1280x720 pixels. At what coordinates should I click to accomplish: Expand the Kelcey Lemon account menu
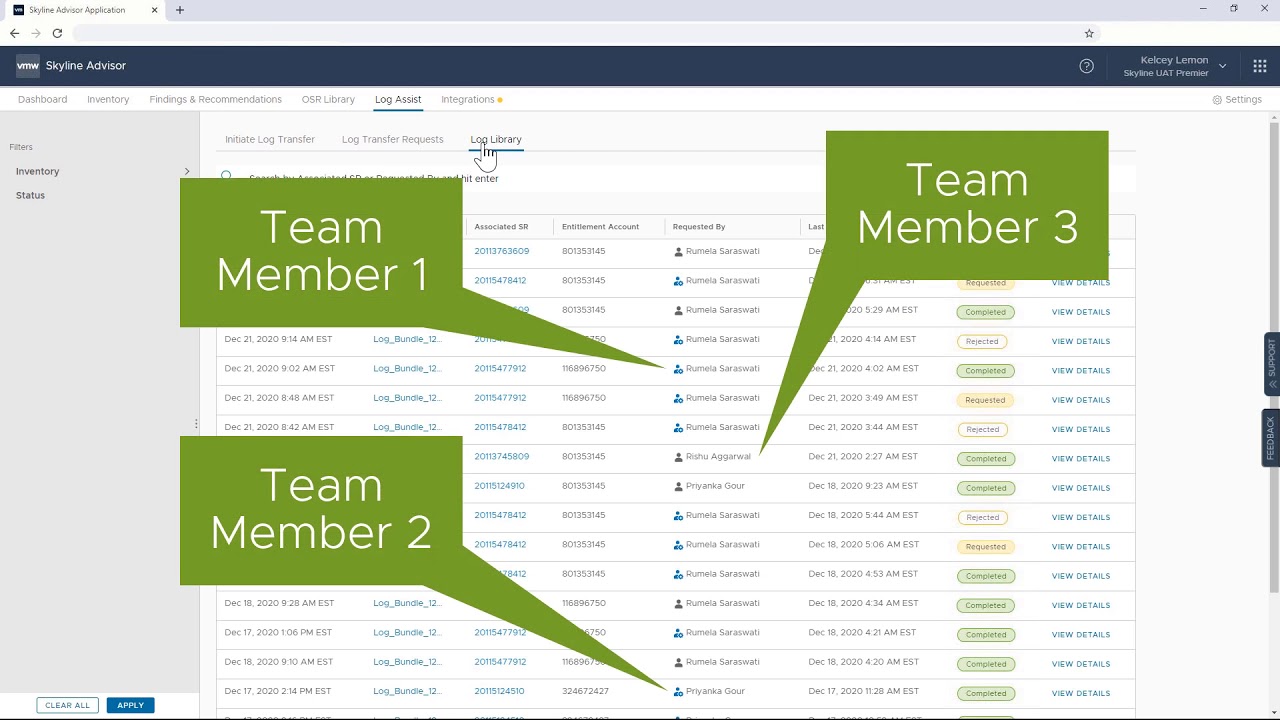pyautogui.click(x=1222, y=66)
